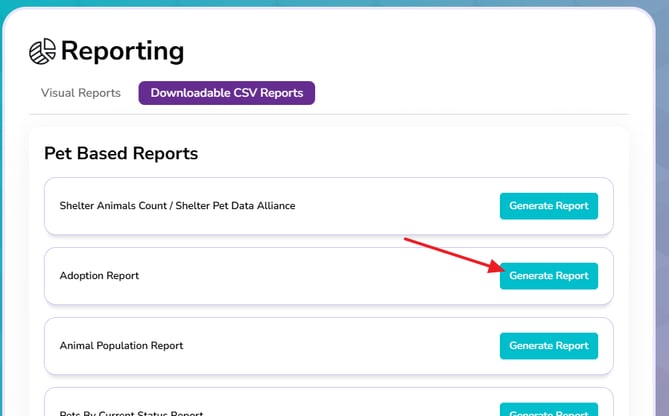Click the teal background outside the panel

point(663,213)
